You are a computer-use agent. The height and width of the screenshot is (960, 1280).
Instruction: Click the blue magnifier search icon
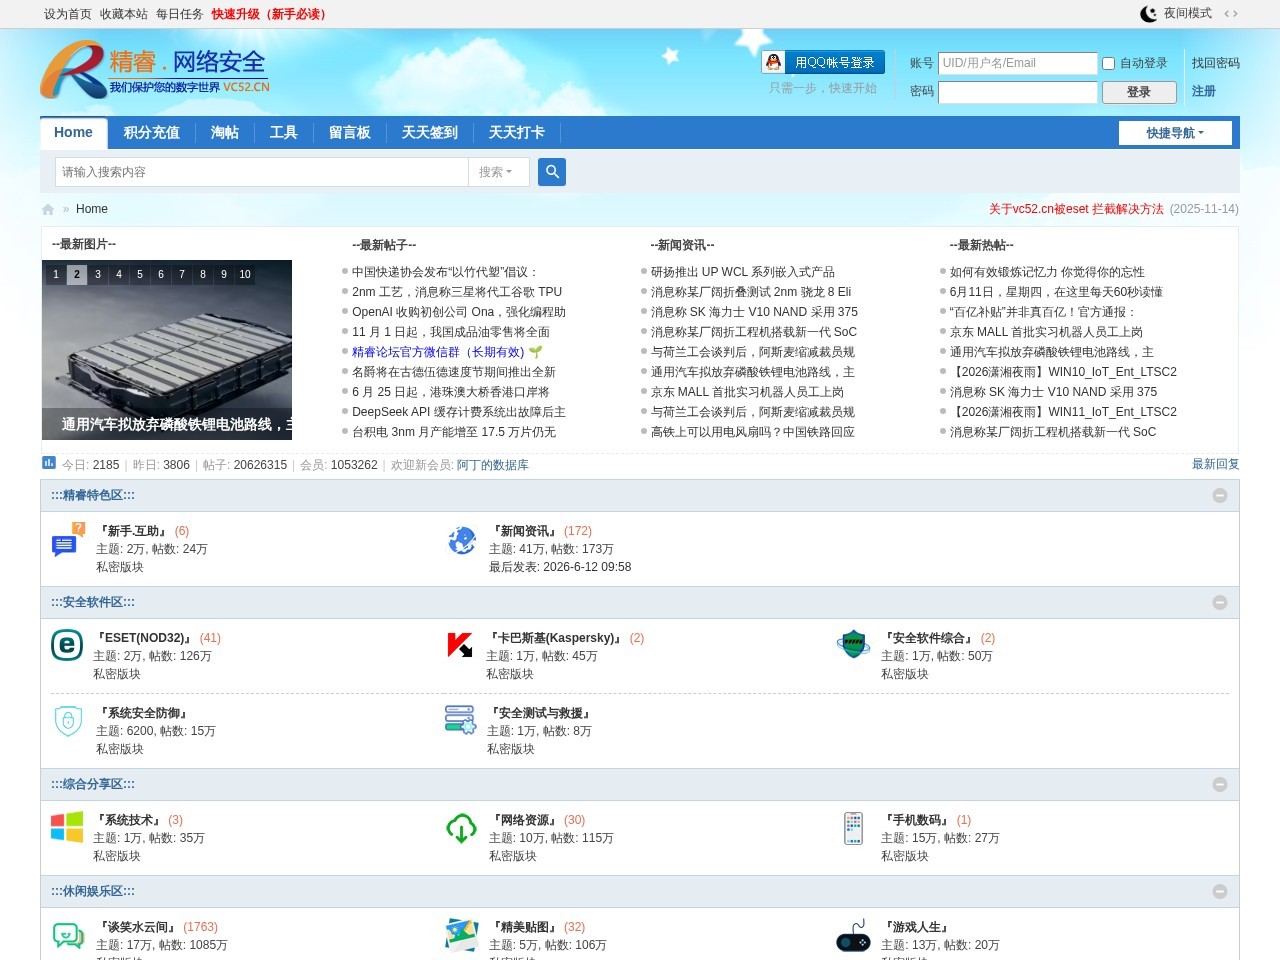(552, 172)
